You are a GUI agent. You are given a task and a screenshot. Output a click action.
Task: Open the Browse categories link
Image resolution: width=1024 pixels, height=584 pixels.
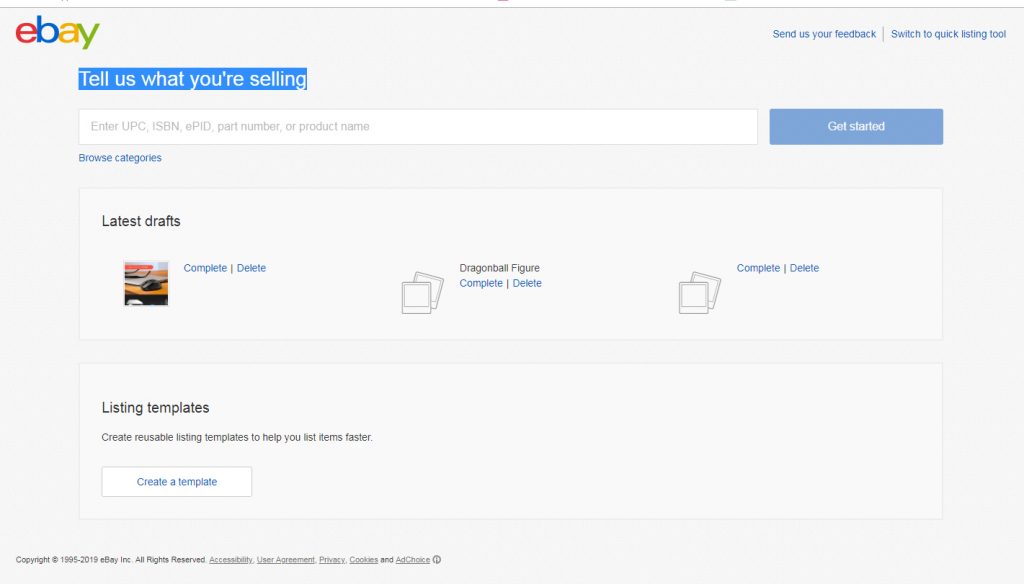[x=120, y=158]
